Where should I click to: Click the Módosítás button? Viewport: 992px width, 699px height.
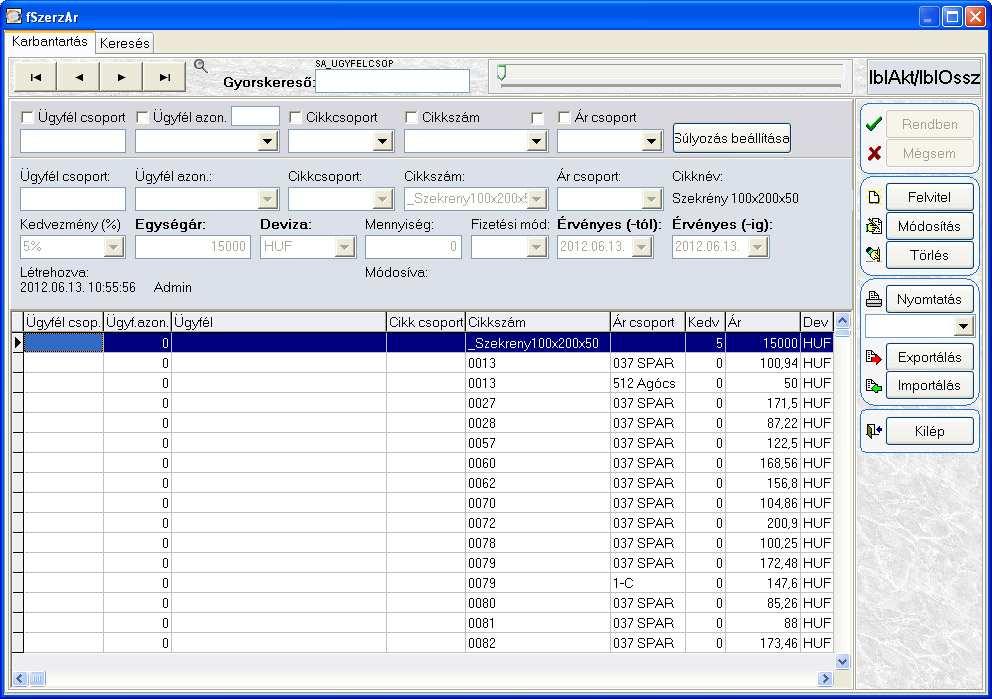[x=929, y=226]
